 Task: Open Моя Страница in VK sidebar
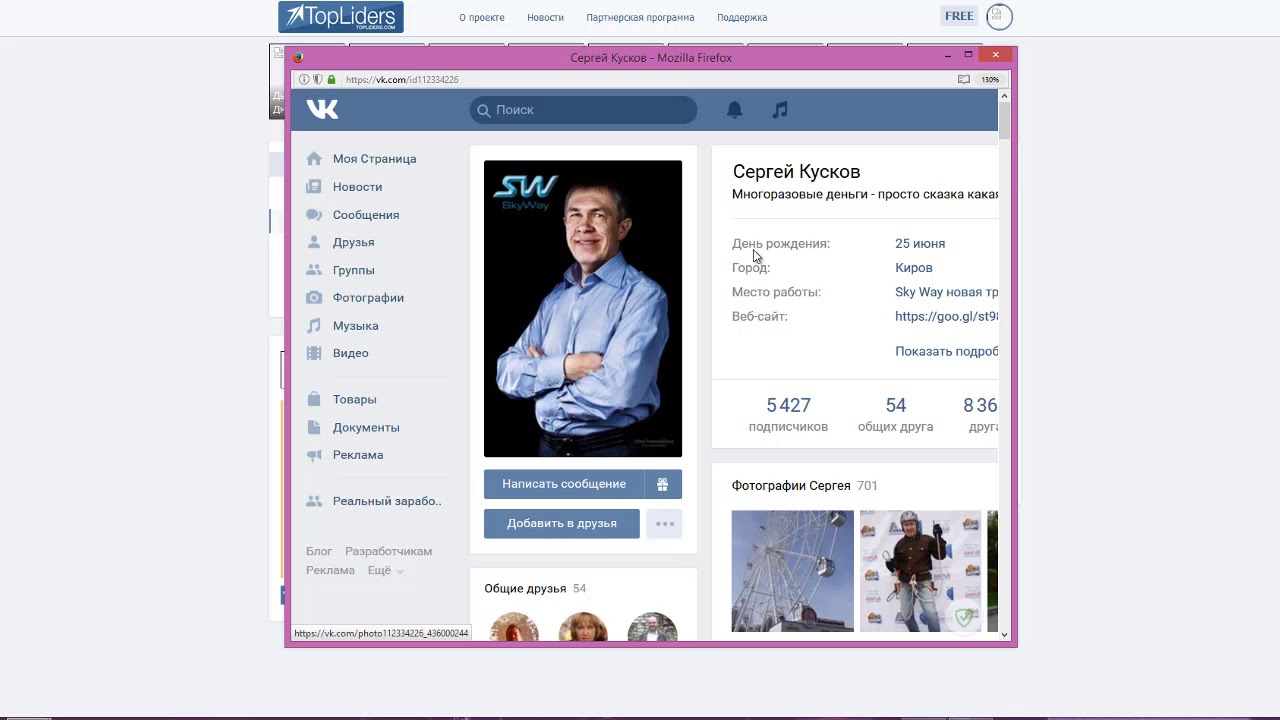(x=374, y=158)
